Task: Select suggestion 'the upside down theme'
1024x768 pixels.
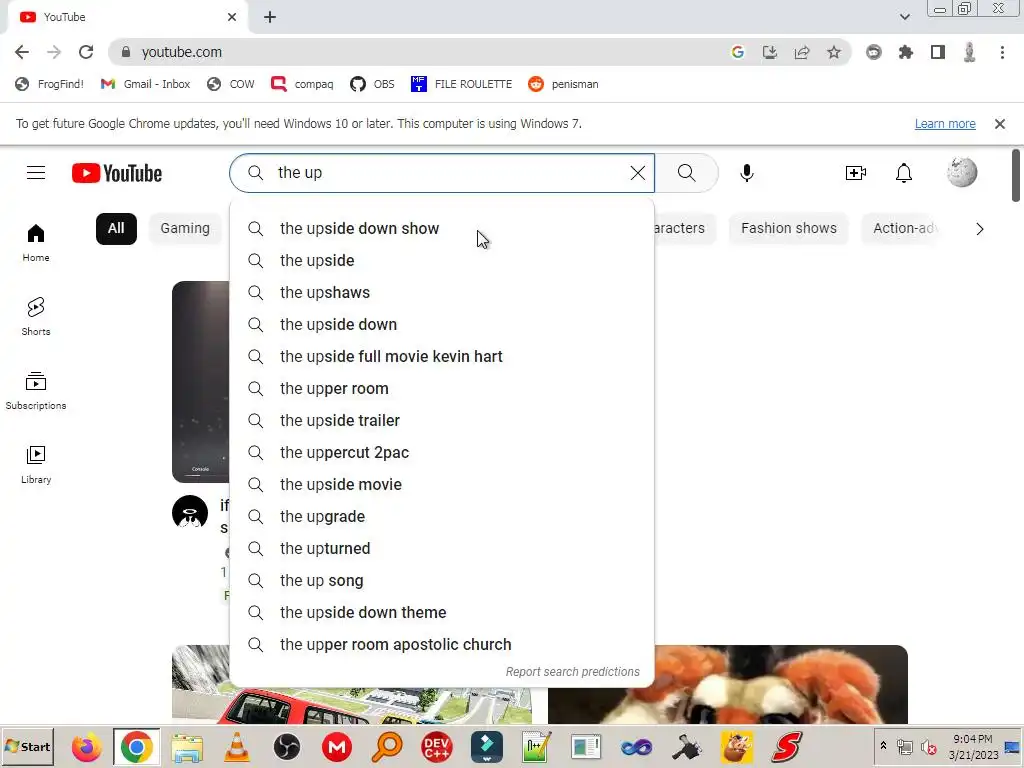Action: [x=442, y=613]
